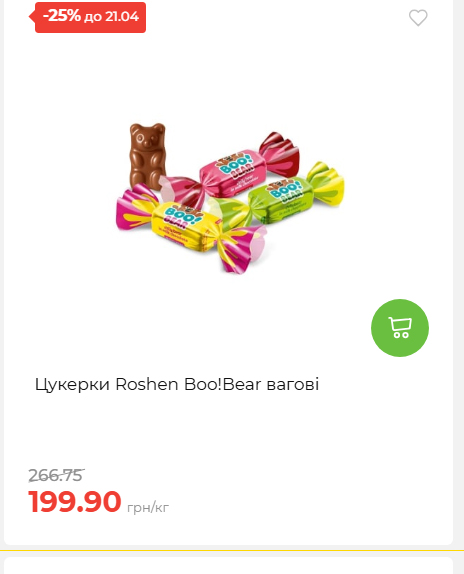Screen dimensions: 464x574
Task: Click the word Цукерки in title
Action: click(72, 385)
